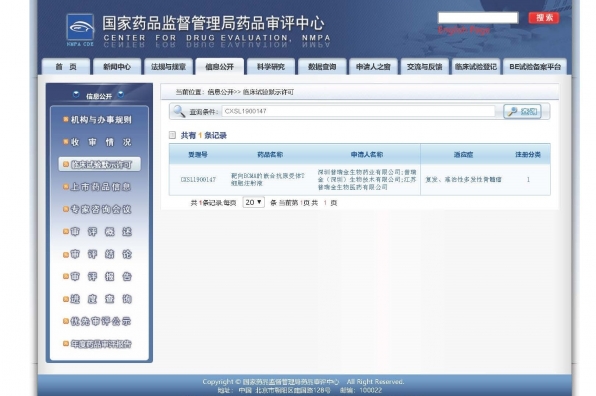Click the small list icon beside 共有1条记录
Image resolution: width=596 pixels, height=396 pixels.
point(172,135)
